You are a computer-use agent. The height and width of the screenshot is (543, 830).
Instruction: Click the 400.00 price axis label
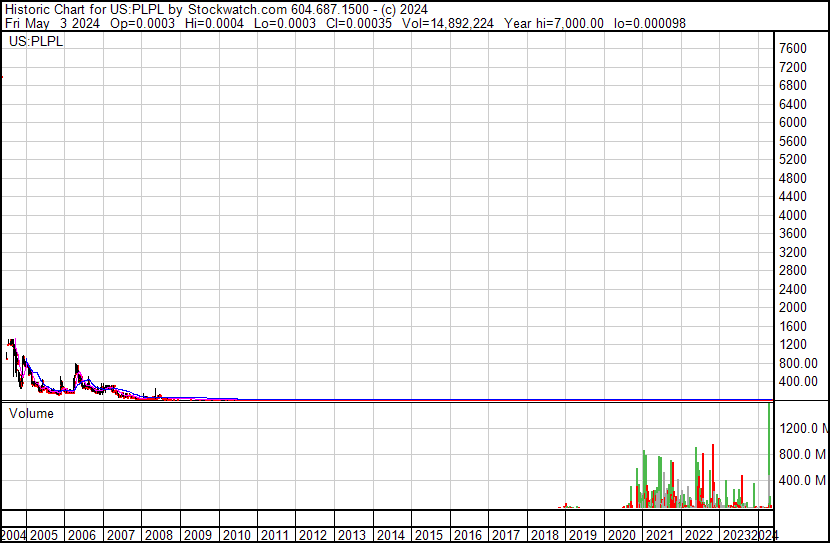798,381
